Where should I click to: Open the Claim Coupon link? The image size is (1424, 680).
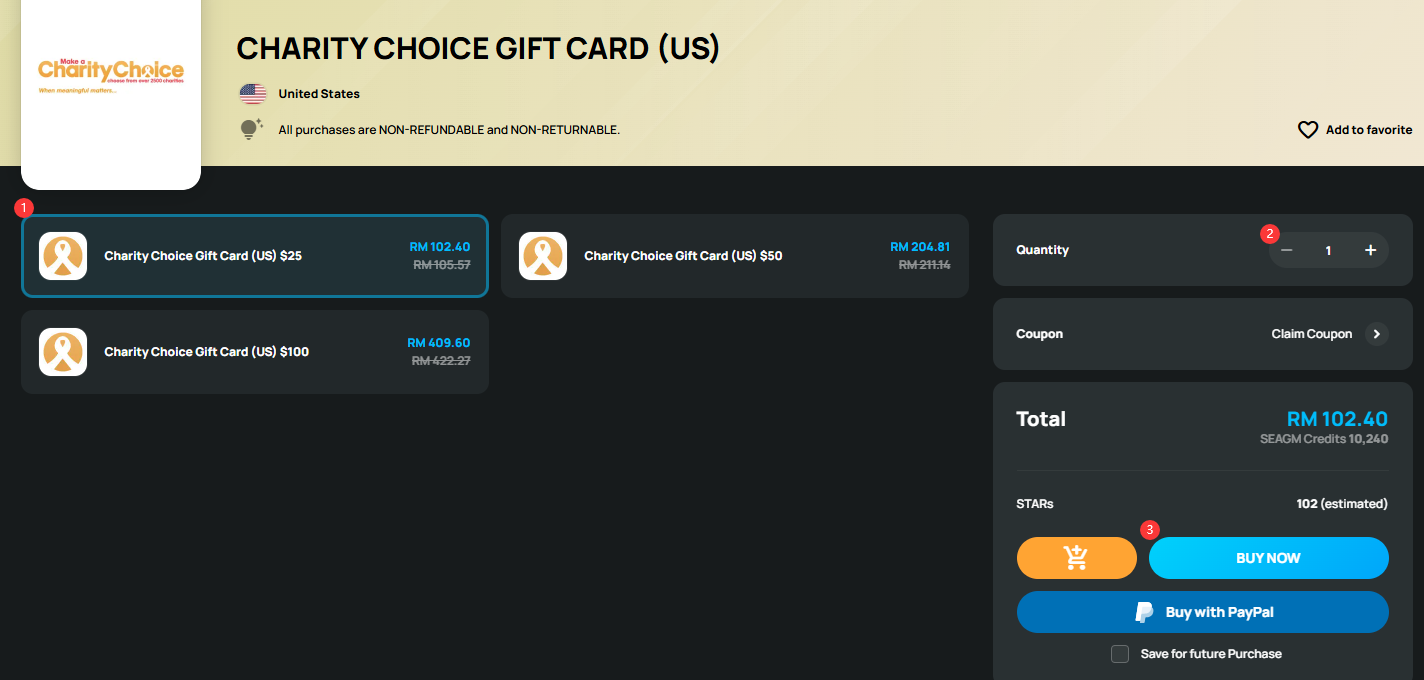[x=1312, y=334]
